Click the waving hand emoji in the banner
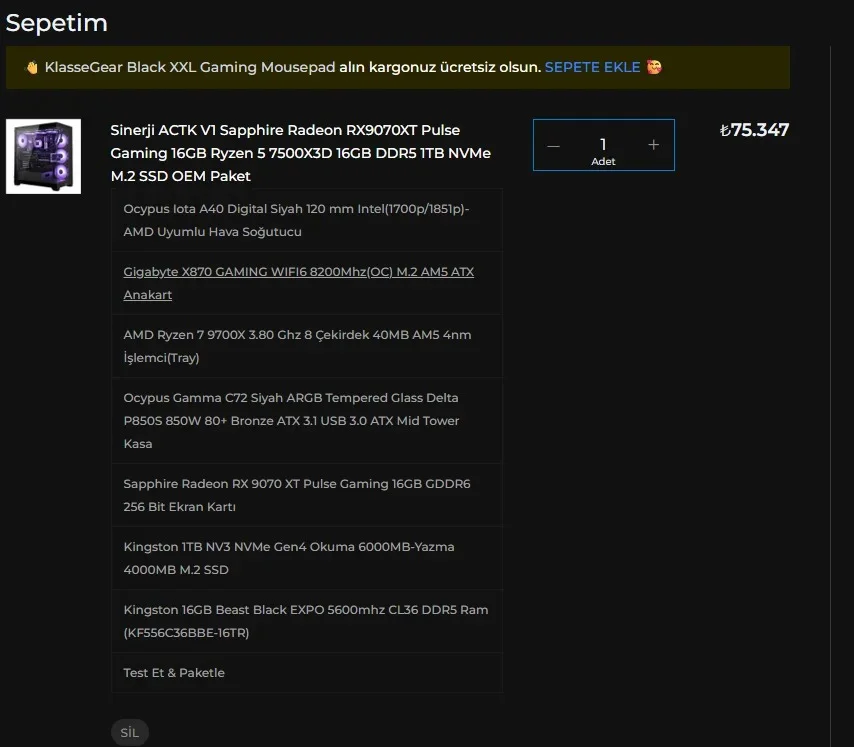Screen dimensions: 854x747 point(32,68)
